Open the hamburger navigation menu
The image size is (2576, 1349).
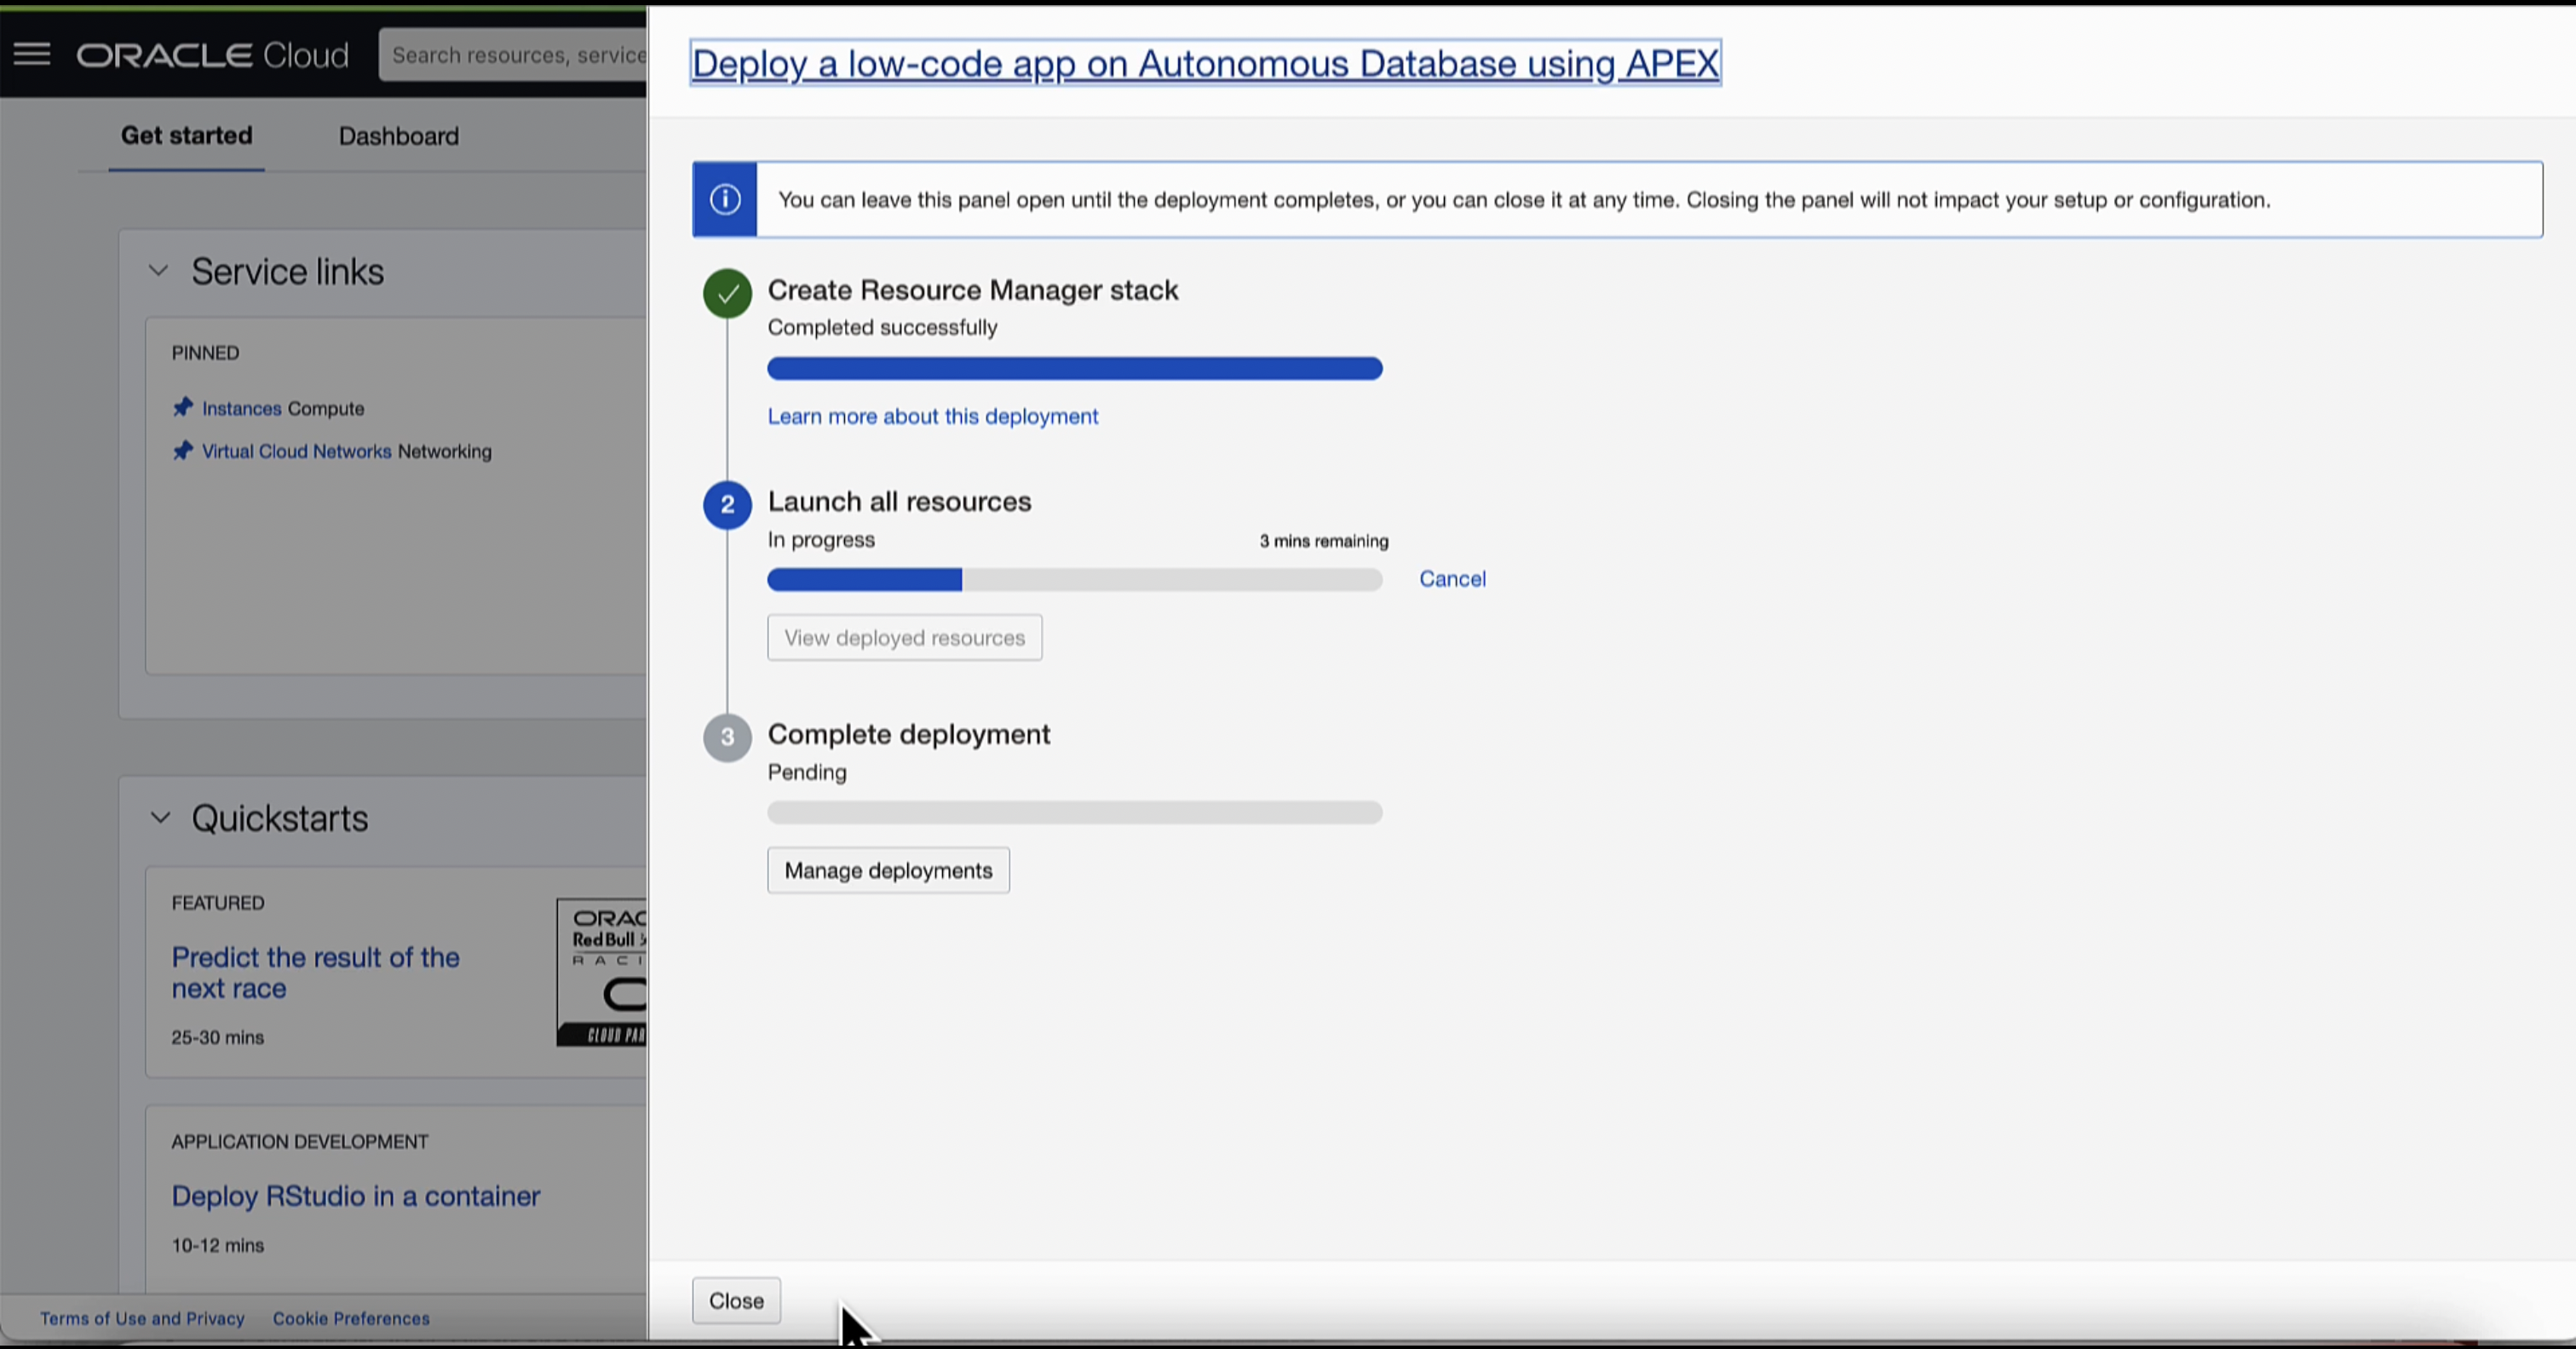tap(31, 54)
